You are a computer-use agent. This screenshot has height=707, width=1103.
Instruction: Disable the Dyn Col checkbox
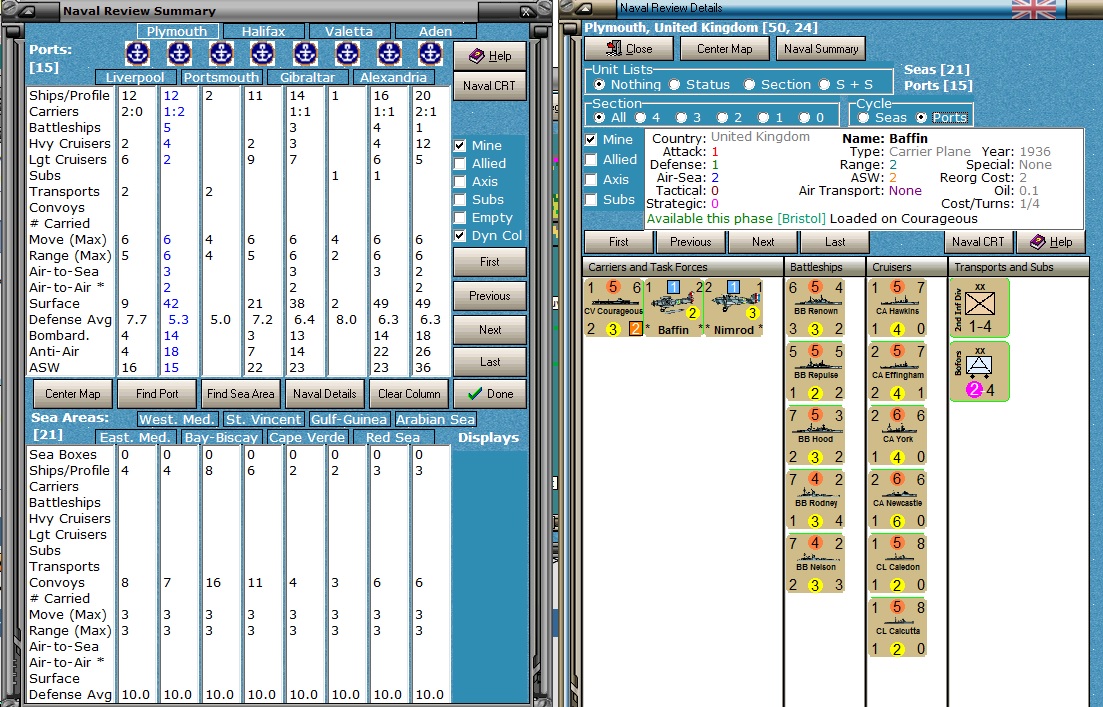(460, 236)
